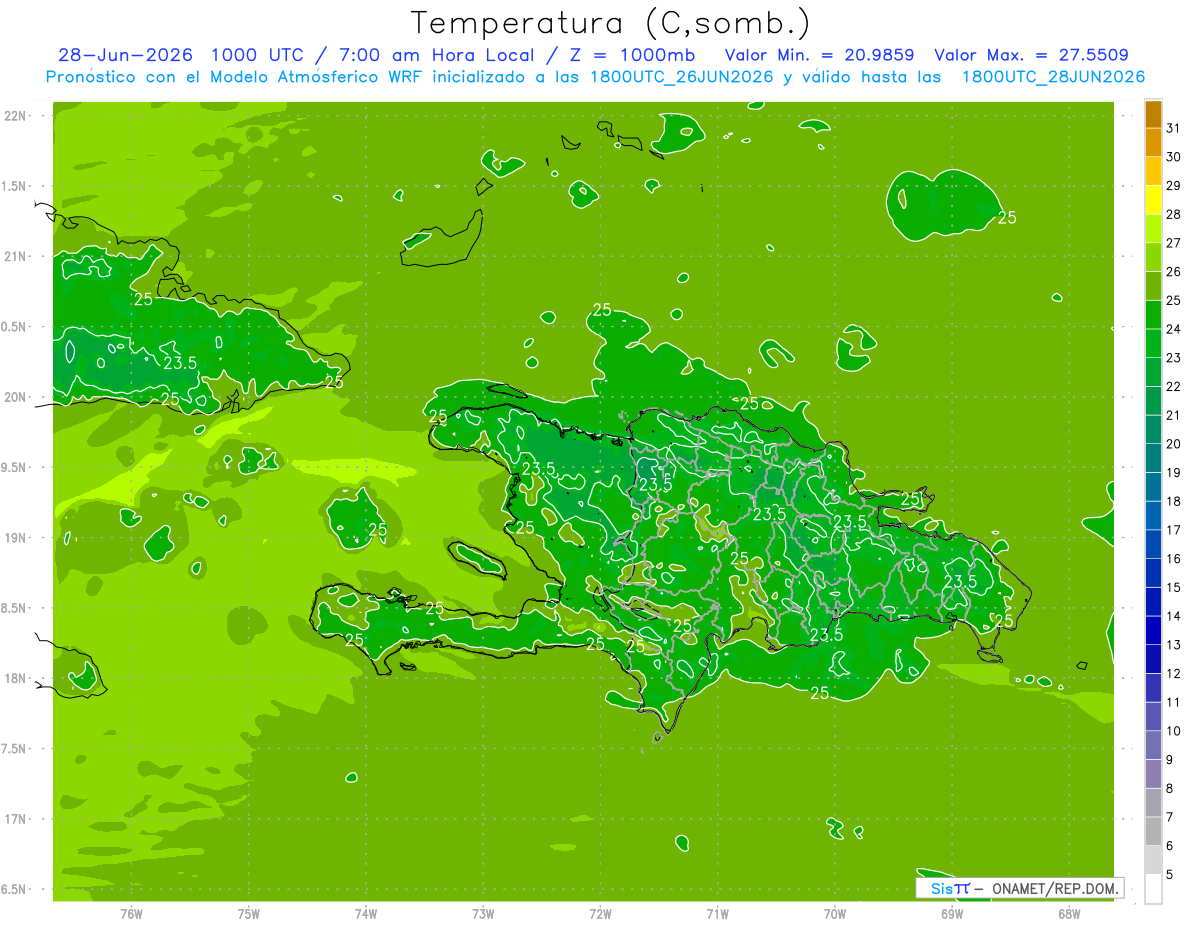Click the blue swatch between 17 and 18

pyautogui.click(x=1153, y=516)
